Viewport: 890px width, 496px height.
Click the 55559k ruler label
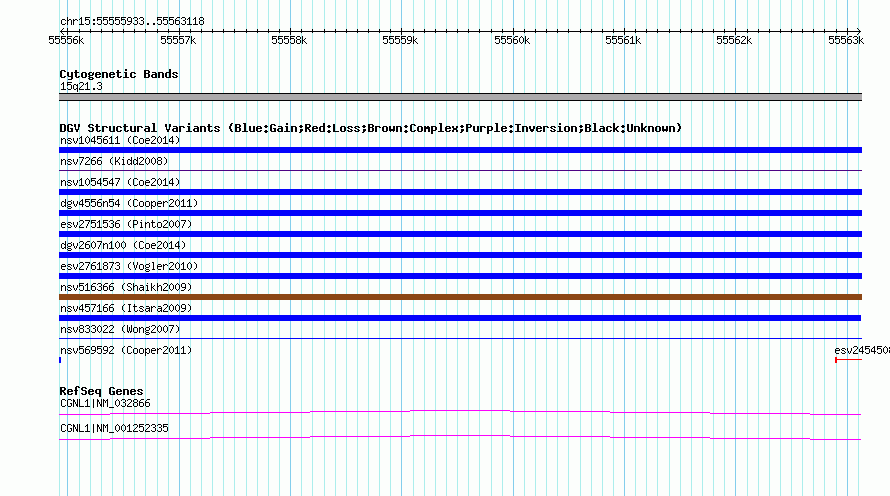(x=400, y=40)
